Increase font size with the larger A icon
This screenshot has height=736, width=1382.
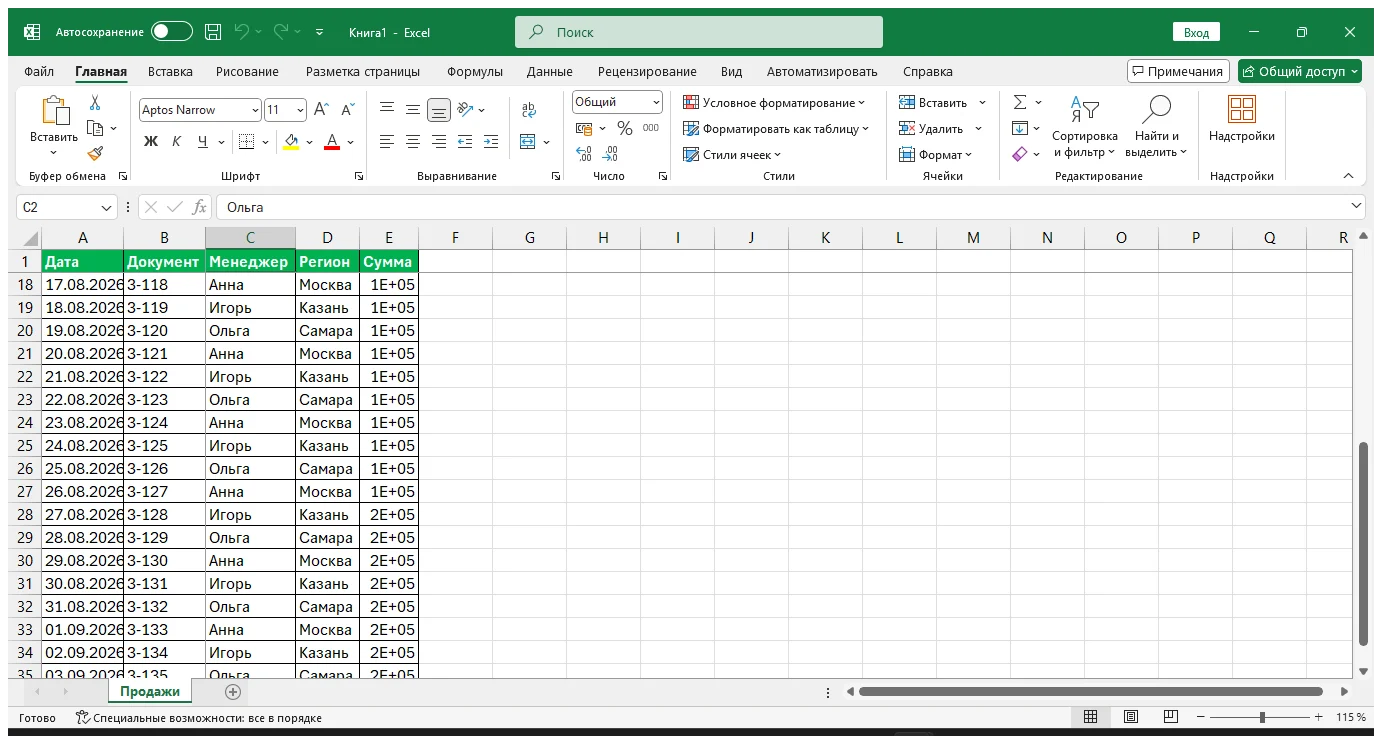pyautogui.click(x=321, y=110)
